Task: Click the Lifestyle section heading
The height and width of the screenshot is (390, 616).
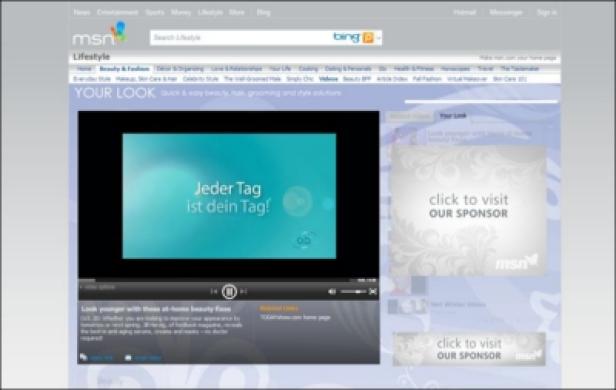Action: pos(92,57)
